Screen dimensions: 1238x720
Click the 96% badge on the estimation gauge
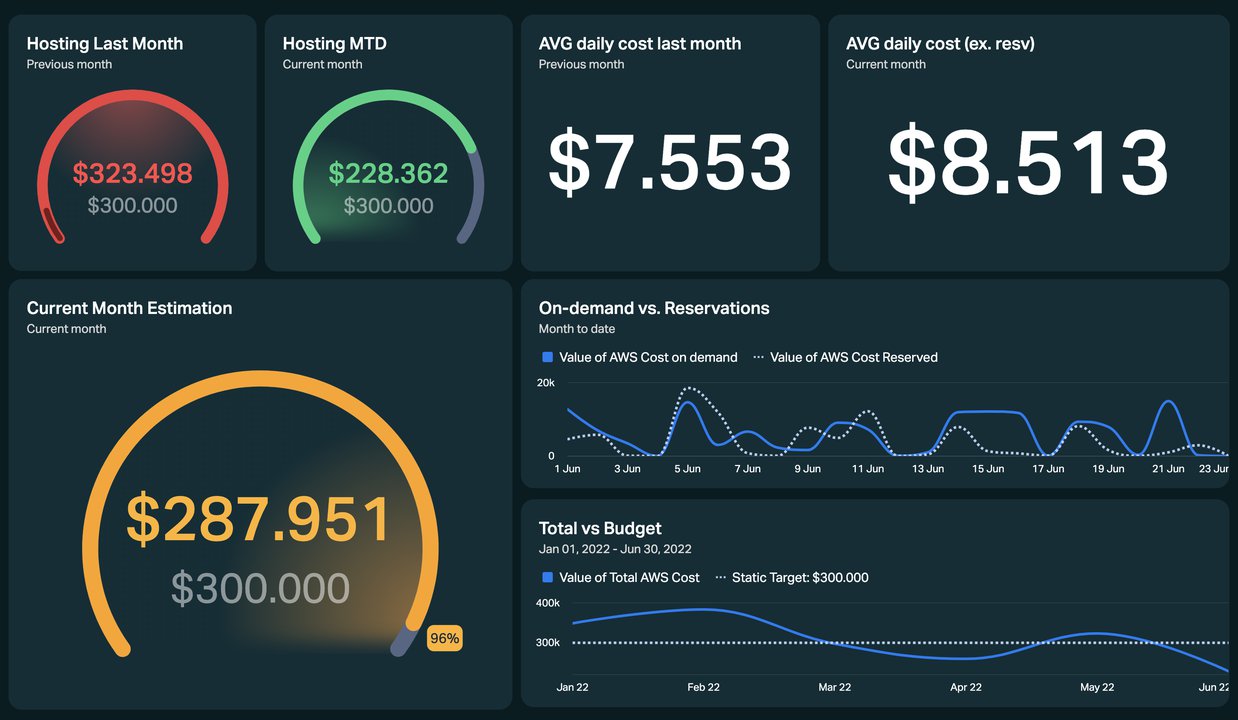pos(444,638)
